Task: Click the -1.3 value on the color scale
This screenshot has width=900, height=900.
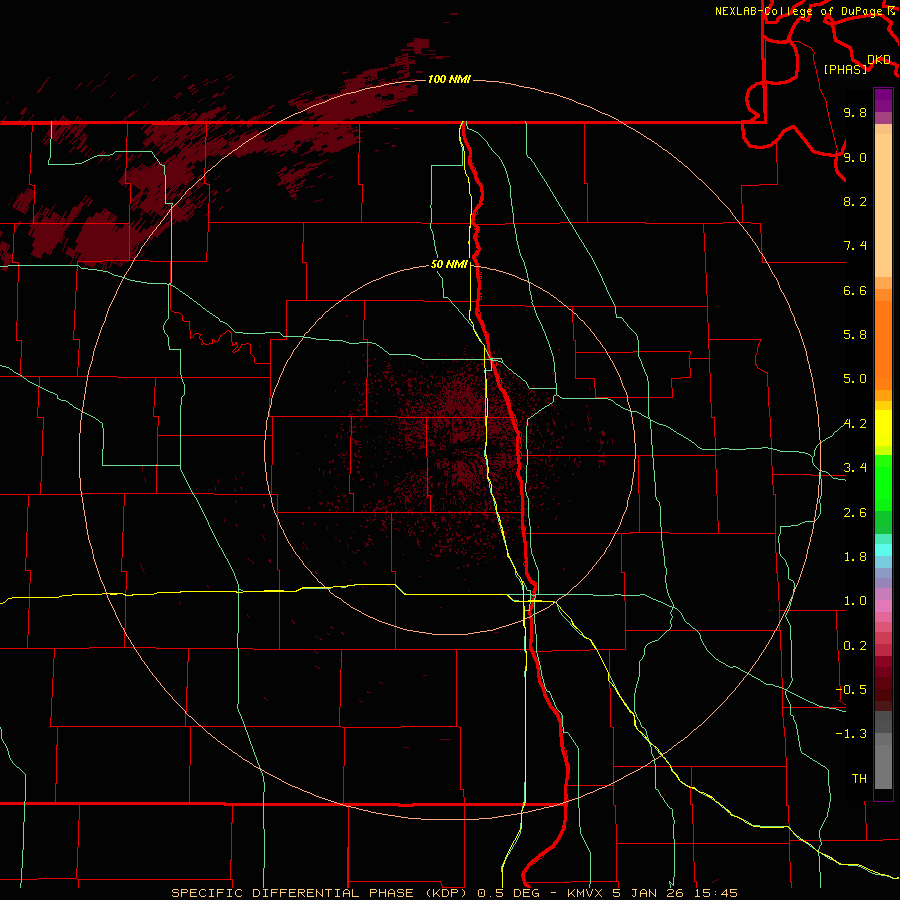Action: (851, 734)
